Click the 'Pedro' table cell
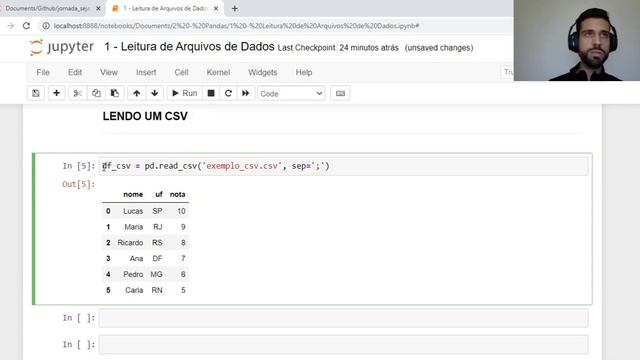The image size is (640, 360). click(x=133, y=274)
